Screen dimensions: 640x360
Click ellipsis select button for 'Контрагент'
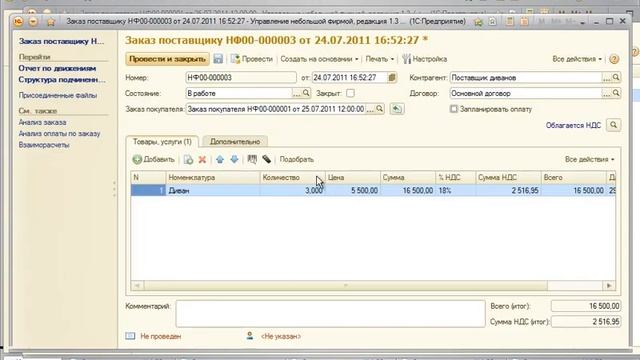click(x=607, y=78)
